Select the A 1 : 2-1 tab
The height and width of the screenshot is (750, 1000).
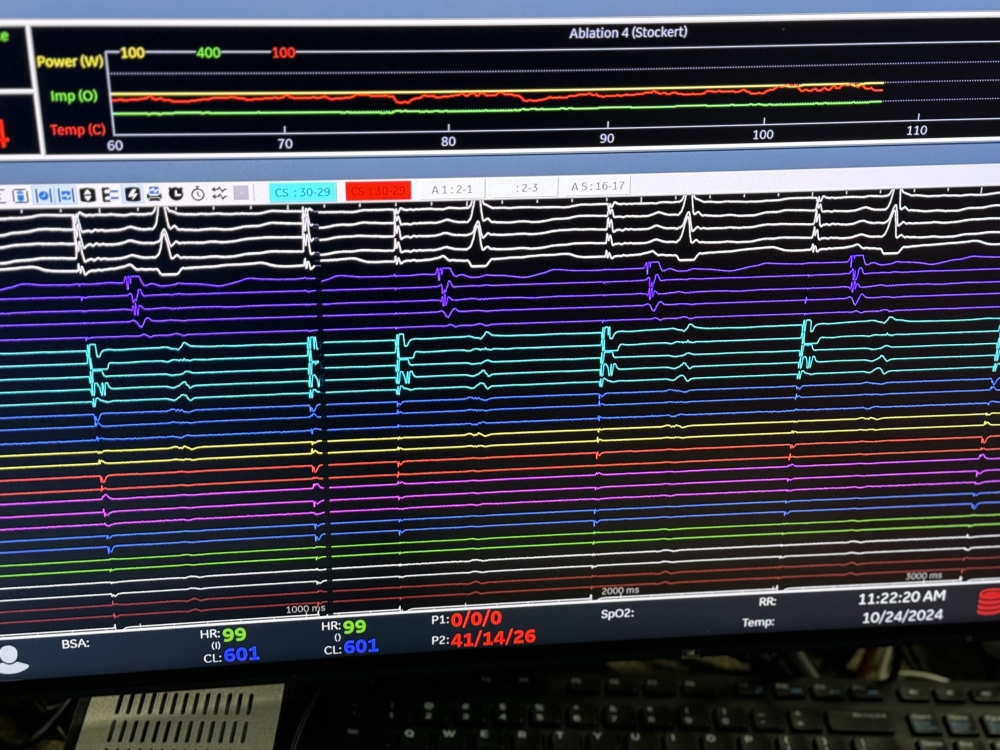pos(452,189)
